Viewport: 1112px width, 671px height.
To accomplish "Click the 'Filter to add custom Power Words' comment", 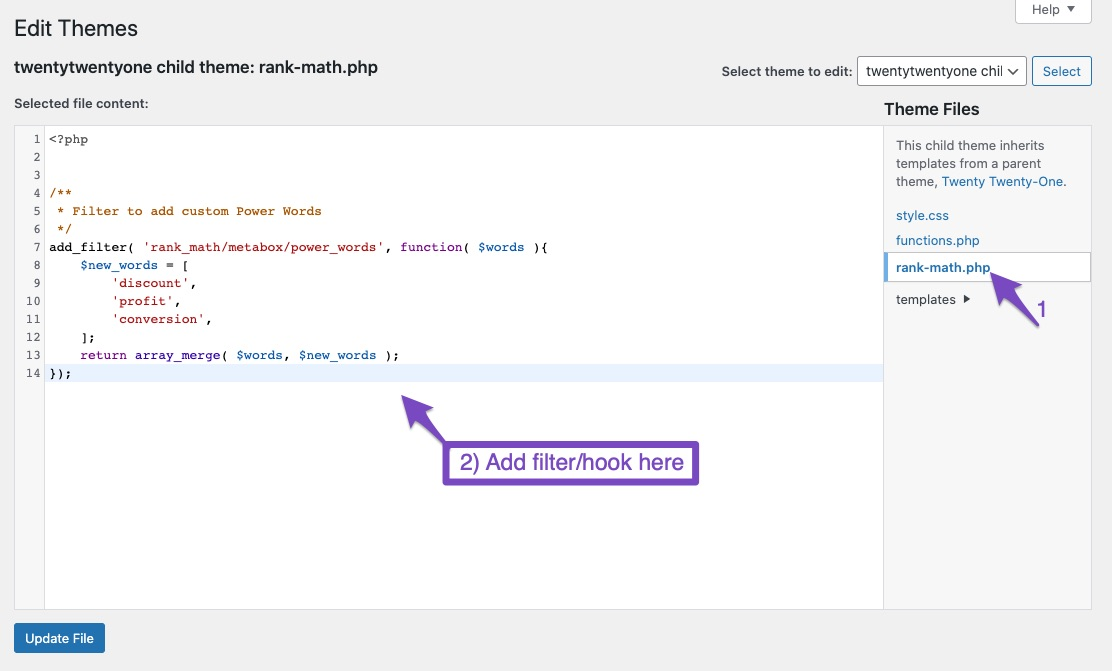I will [x=196, y=211].
